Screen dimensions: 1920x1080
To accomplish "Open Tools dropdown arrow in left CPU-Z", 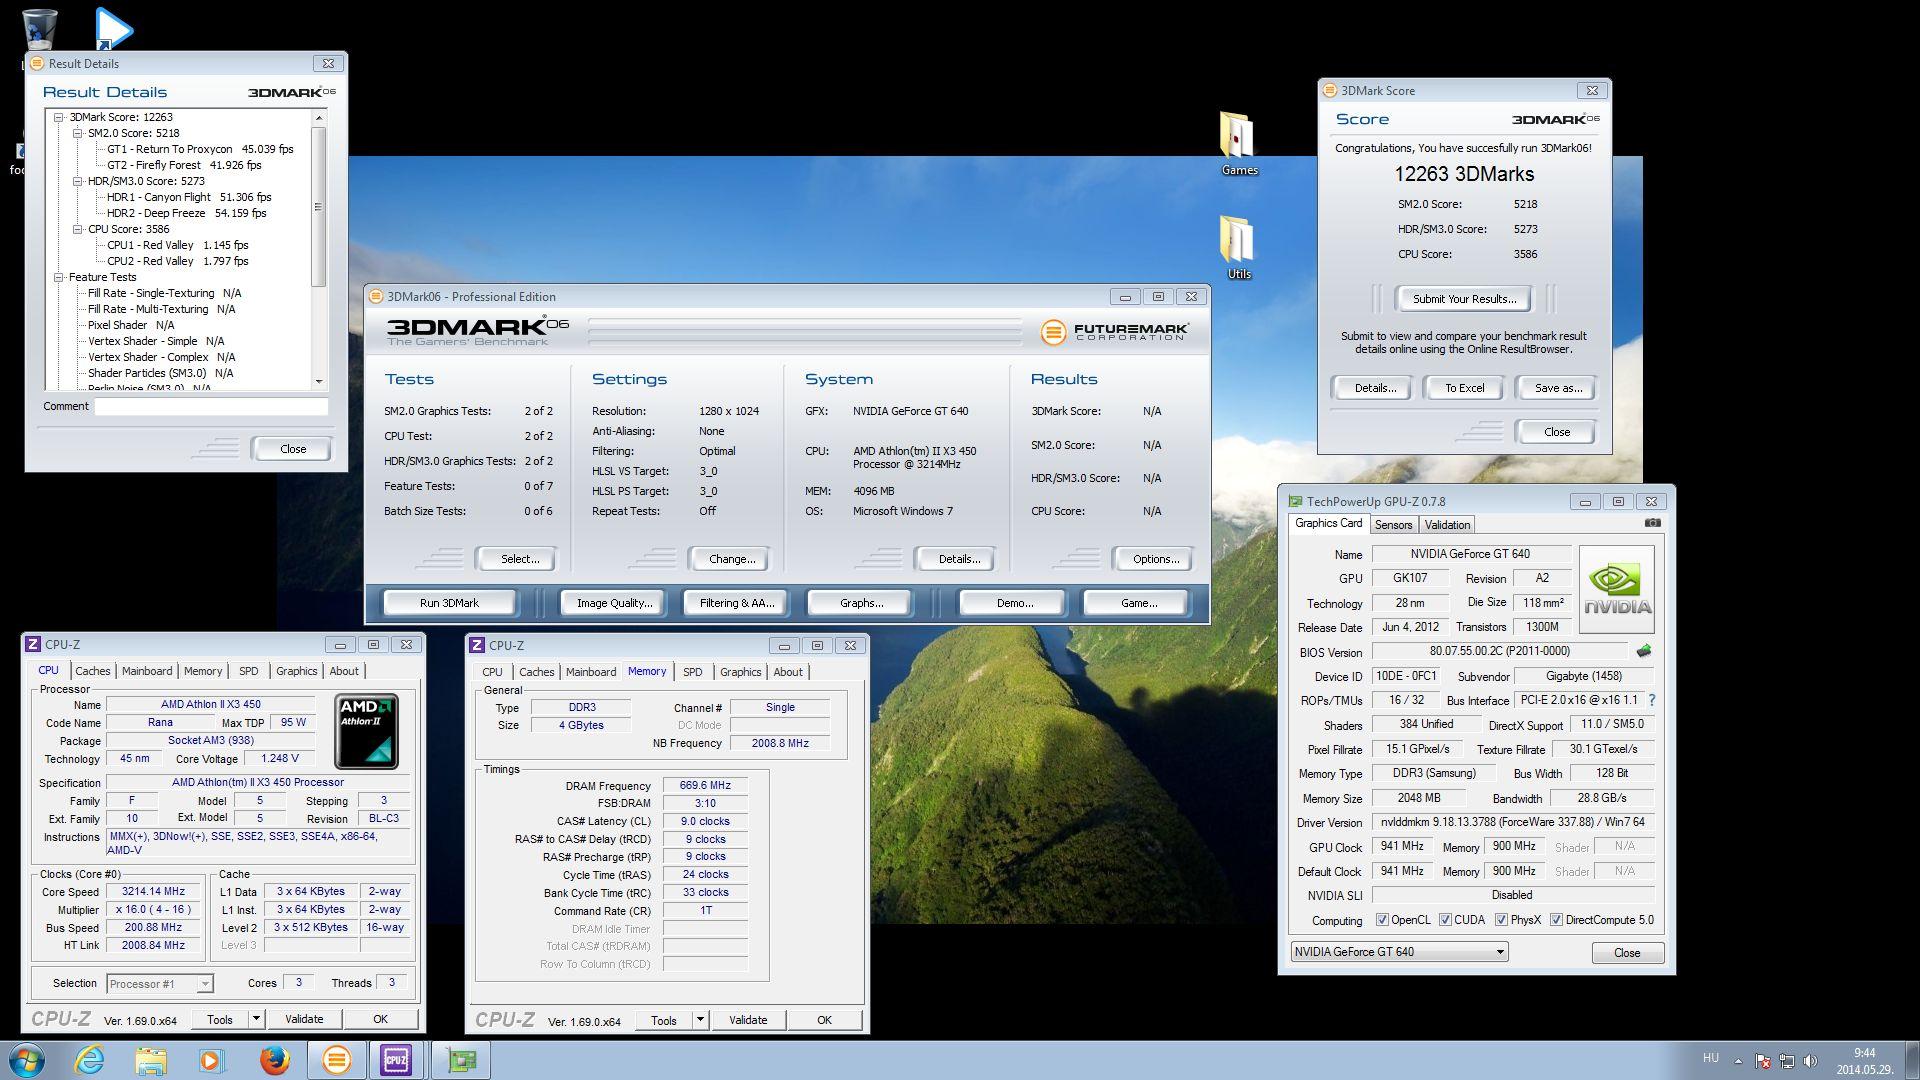I will (x=256, y=1019).
